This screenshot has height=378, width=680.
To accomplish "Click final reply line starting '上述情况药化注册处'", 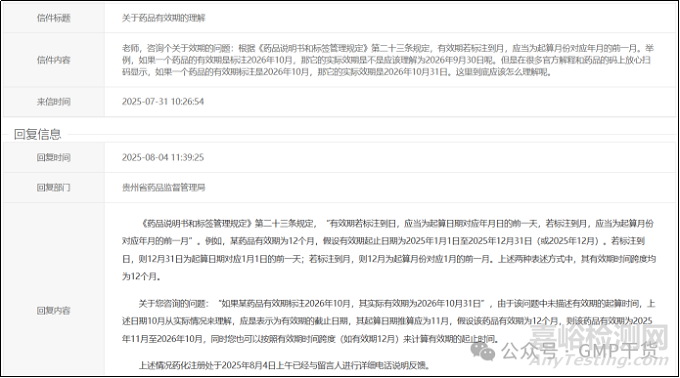I will [x=285, y=365].
